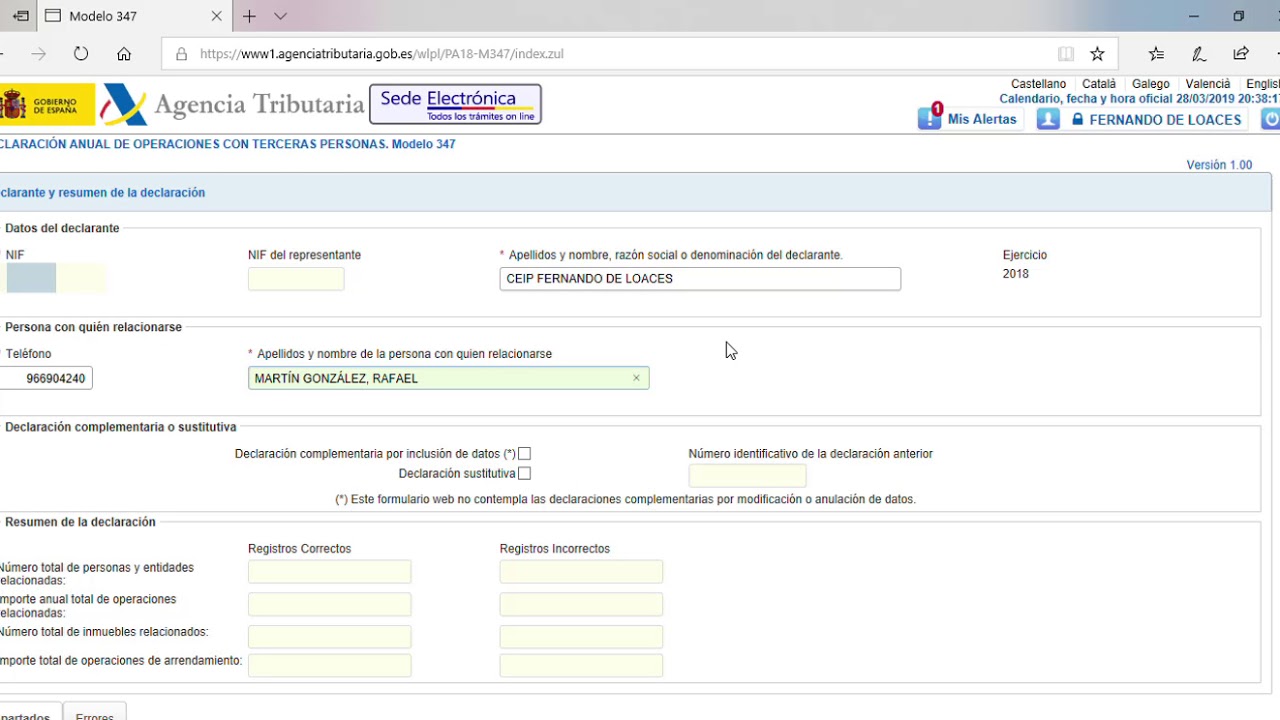Check Declaración complementaria por inclusión de datos

tap(524, 454)
